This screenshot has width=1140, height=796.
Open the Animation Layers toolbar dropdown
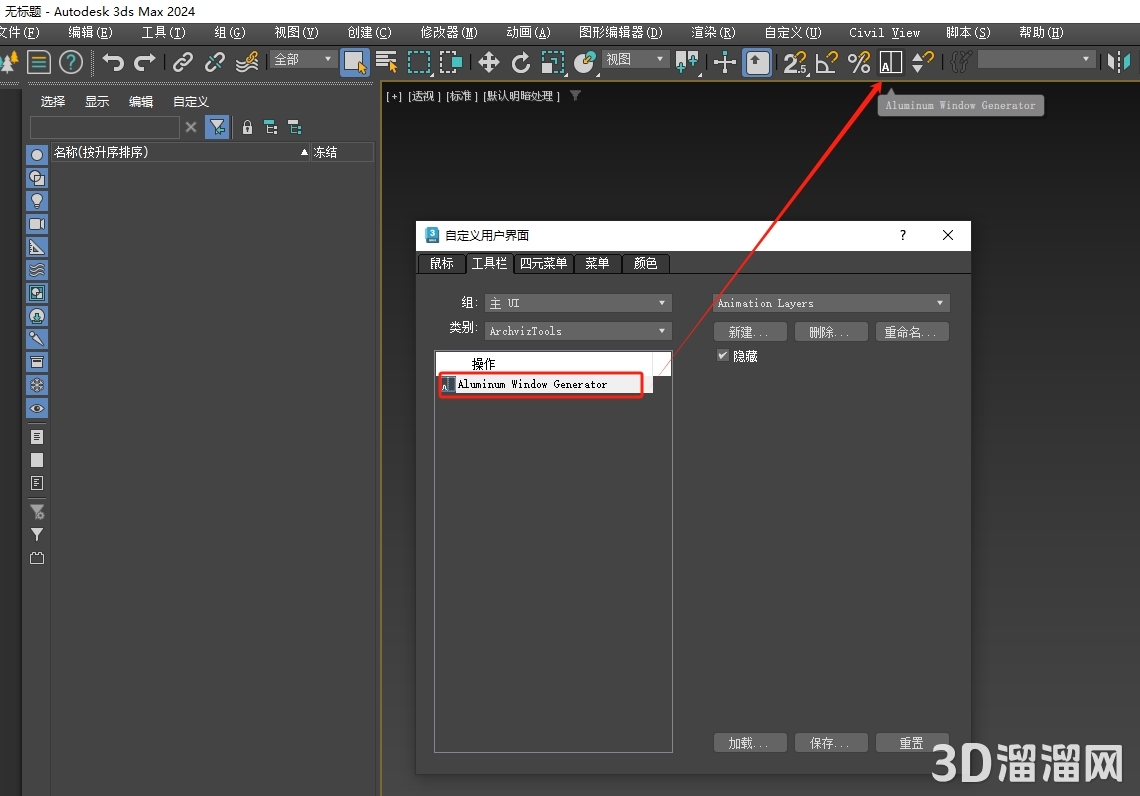tap(831, 303)
